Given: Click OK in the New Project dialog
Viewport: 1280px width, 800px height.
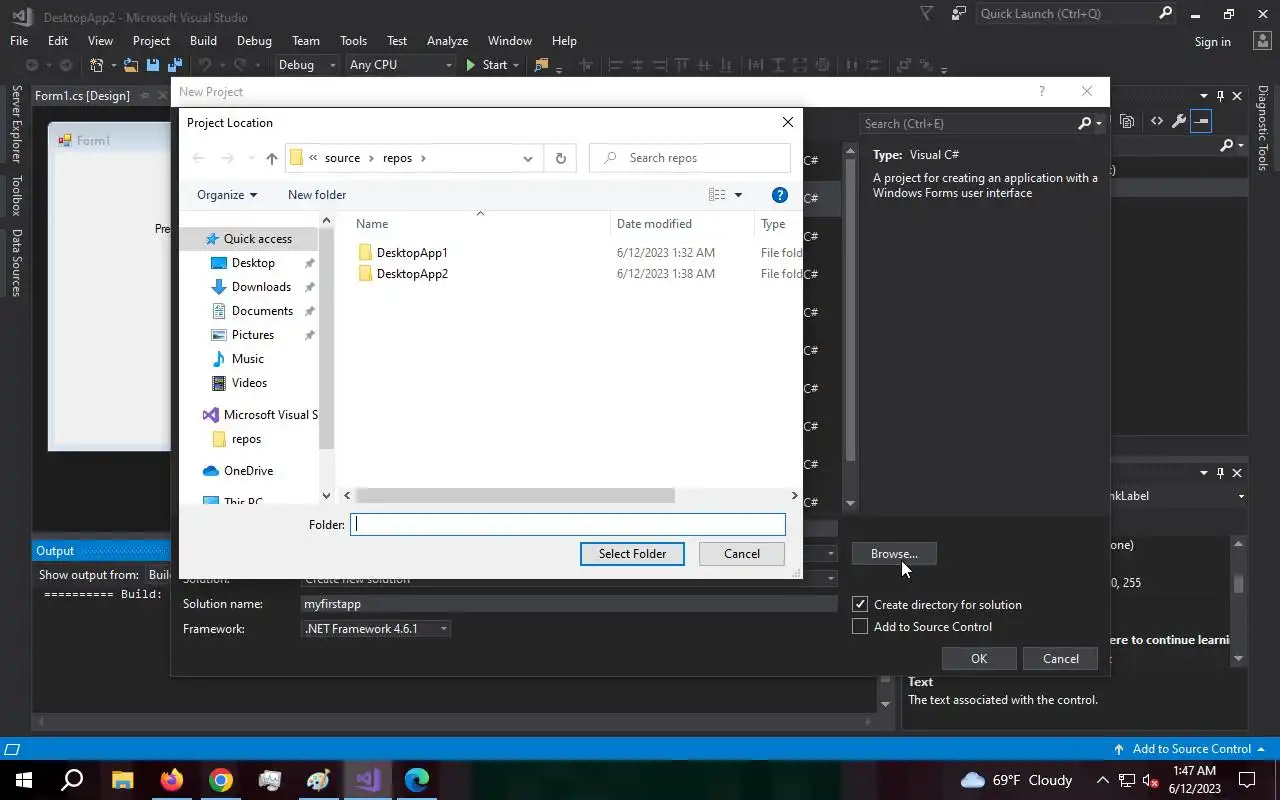Looking at the screenshot, I should pyautogui.click(x=979, y=658).
